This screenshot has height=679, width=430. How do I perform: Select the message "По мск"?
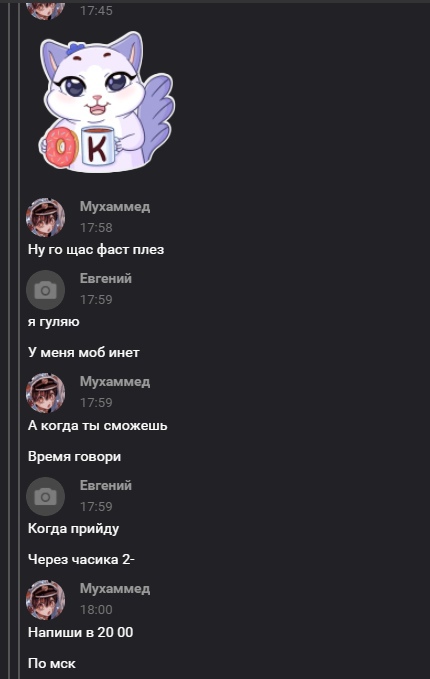tap(52, 663)
